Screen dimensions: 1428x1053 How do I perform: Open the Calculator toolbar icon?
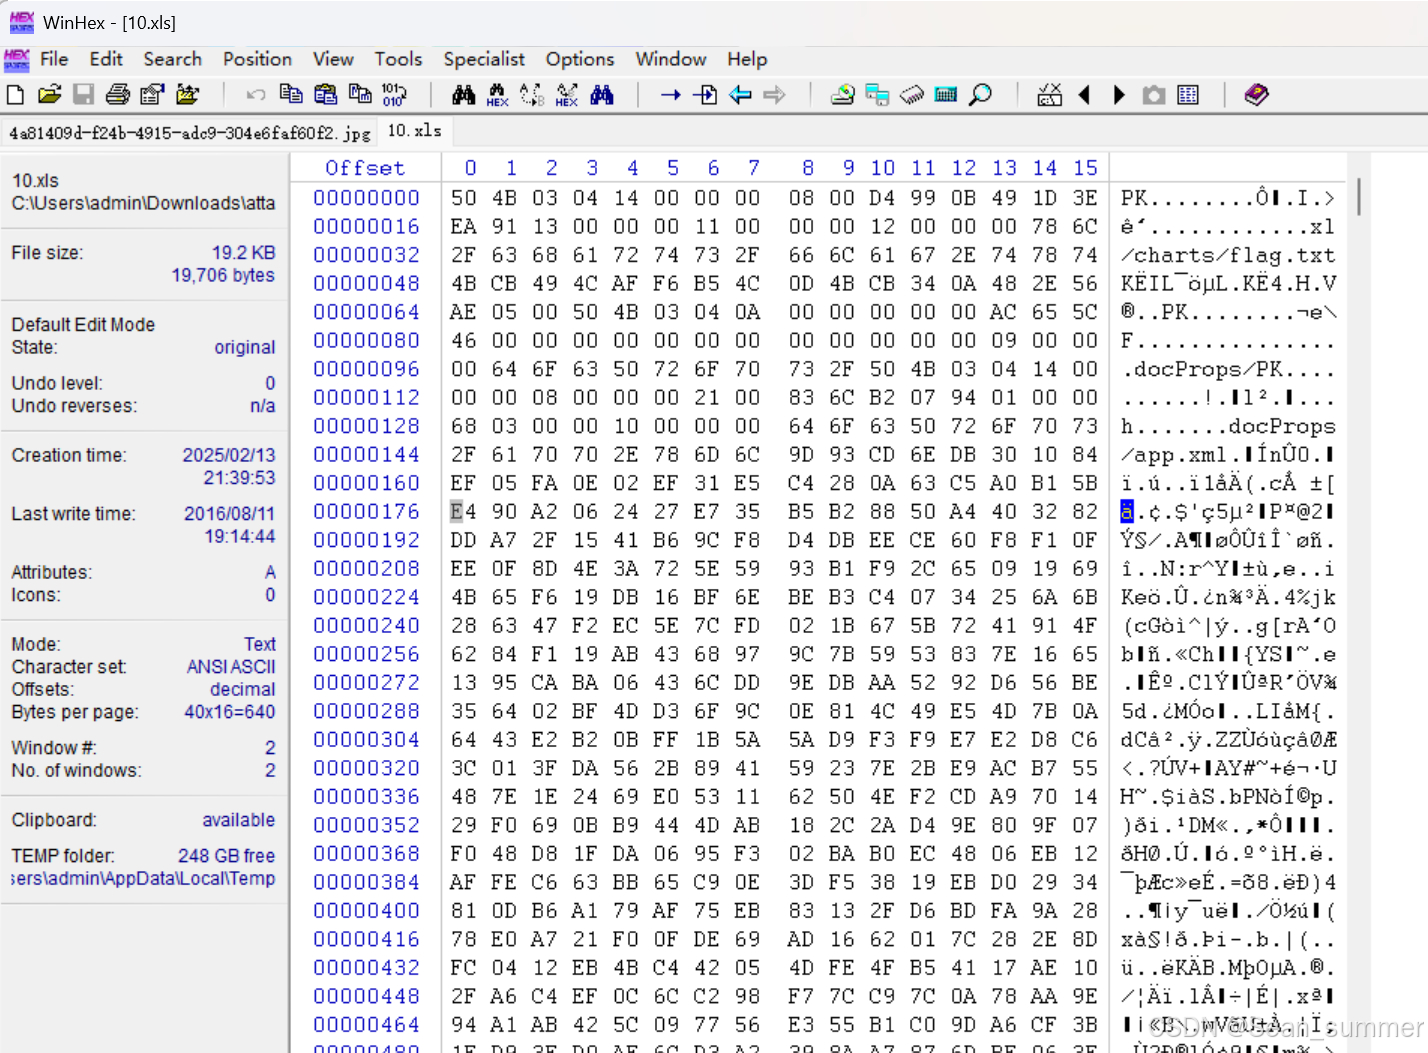946,95
